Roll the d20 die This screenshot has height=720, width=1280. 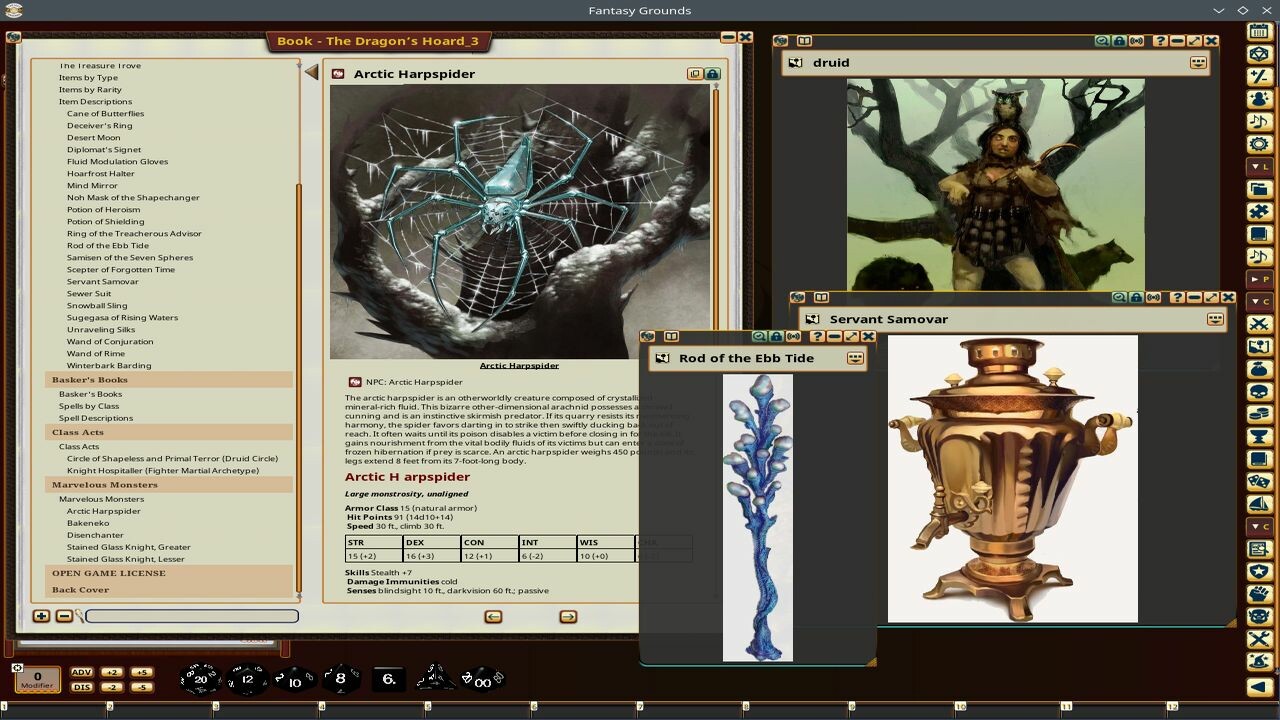[200, 679]
